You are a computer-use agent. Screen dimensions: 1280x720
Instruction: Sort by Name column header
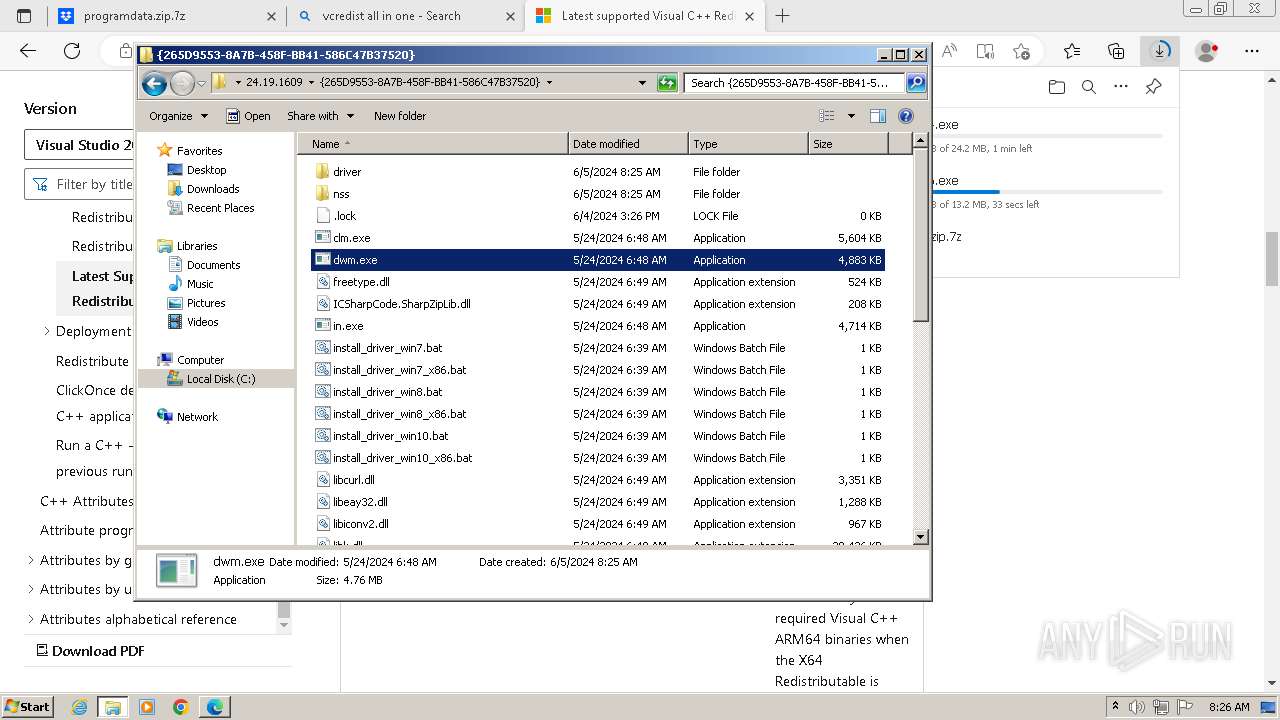(x=432, y=144)
